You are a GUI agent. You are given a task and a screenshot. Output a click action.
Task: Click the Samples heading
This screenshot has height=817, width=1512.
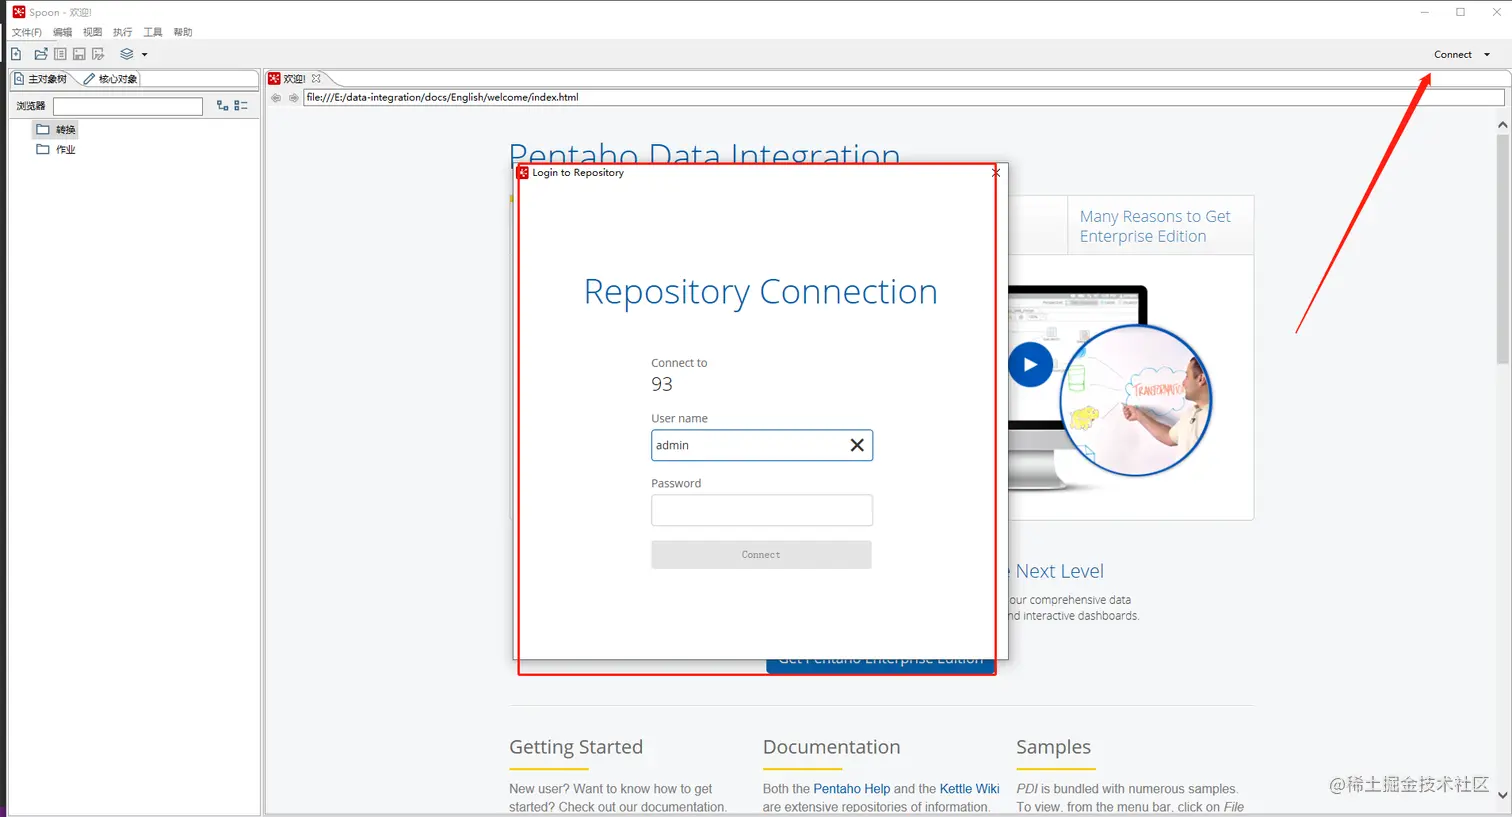[1054, 747]
